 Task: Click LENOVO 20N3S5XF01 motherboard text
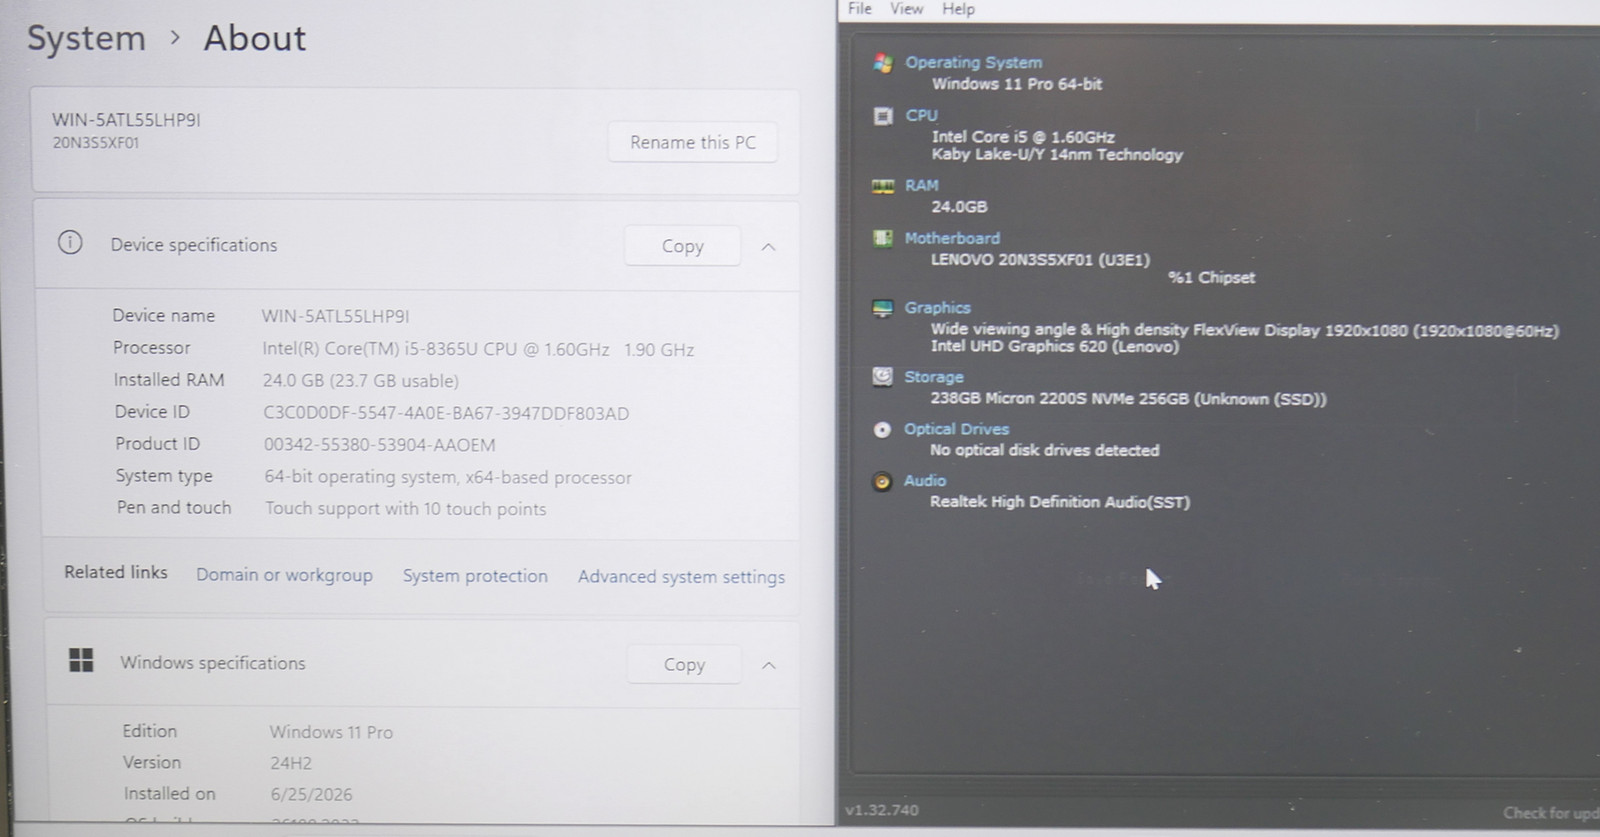pyautogui.click(x=1040, y=260)
